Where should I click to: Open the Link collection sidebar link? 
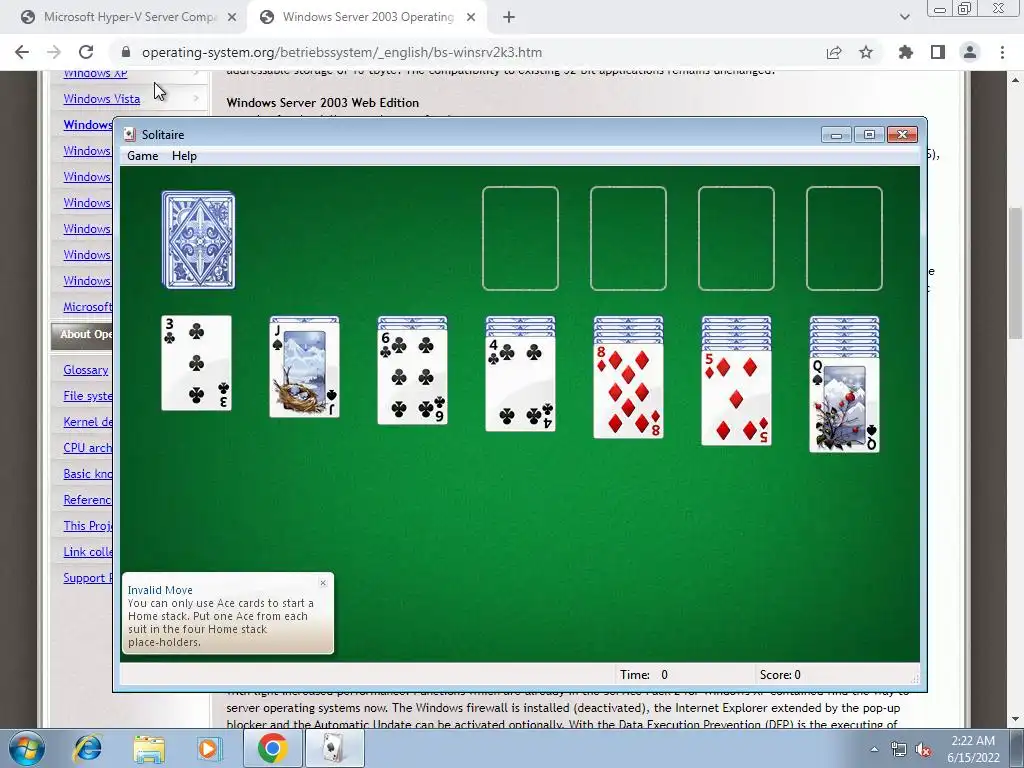point(88,552)
